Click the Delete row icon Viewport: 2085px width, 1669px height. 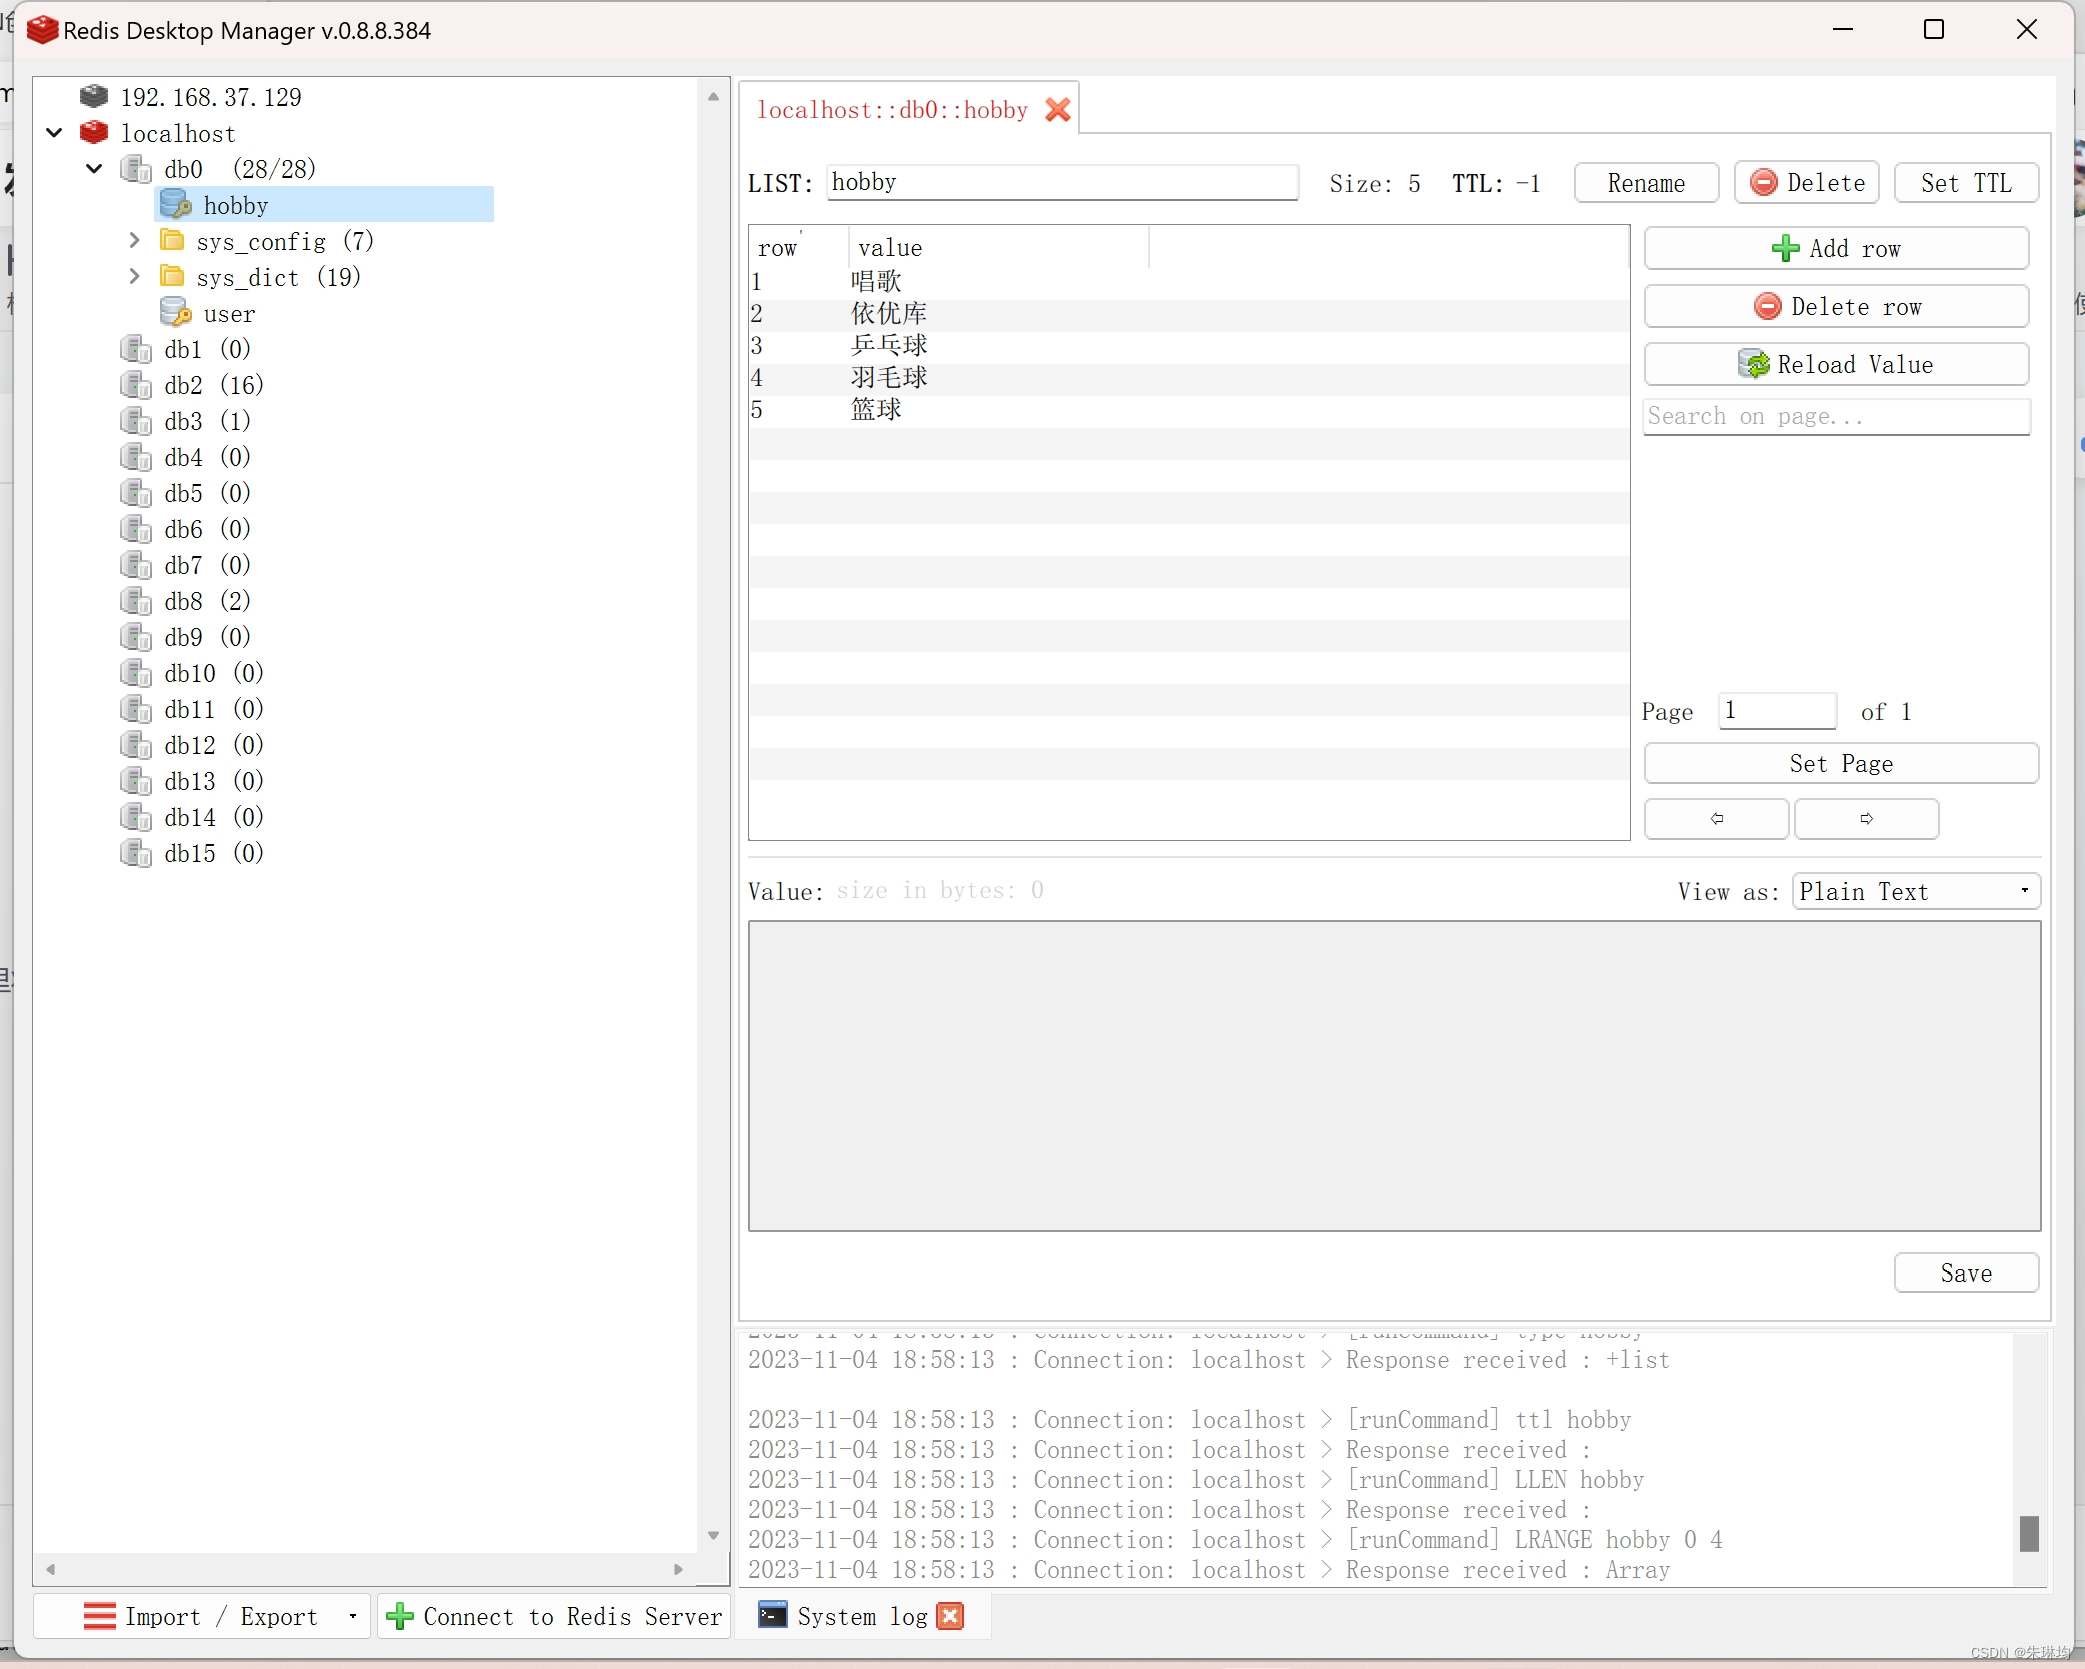click(x=1765, y=305)
